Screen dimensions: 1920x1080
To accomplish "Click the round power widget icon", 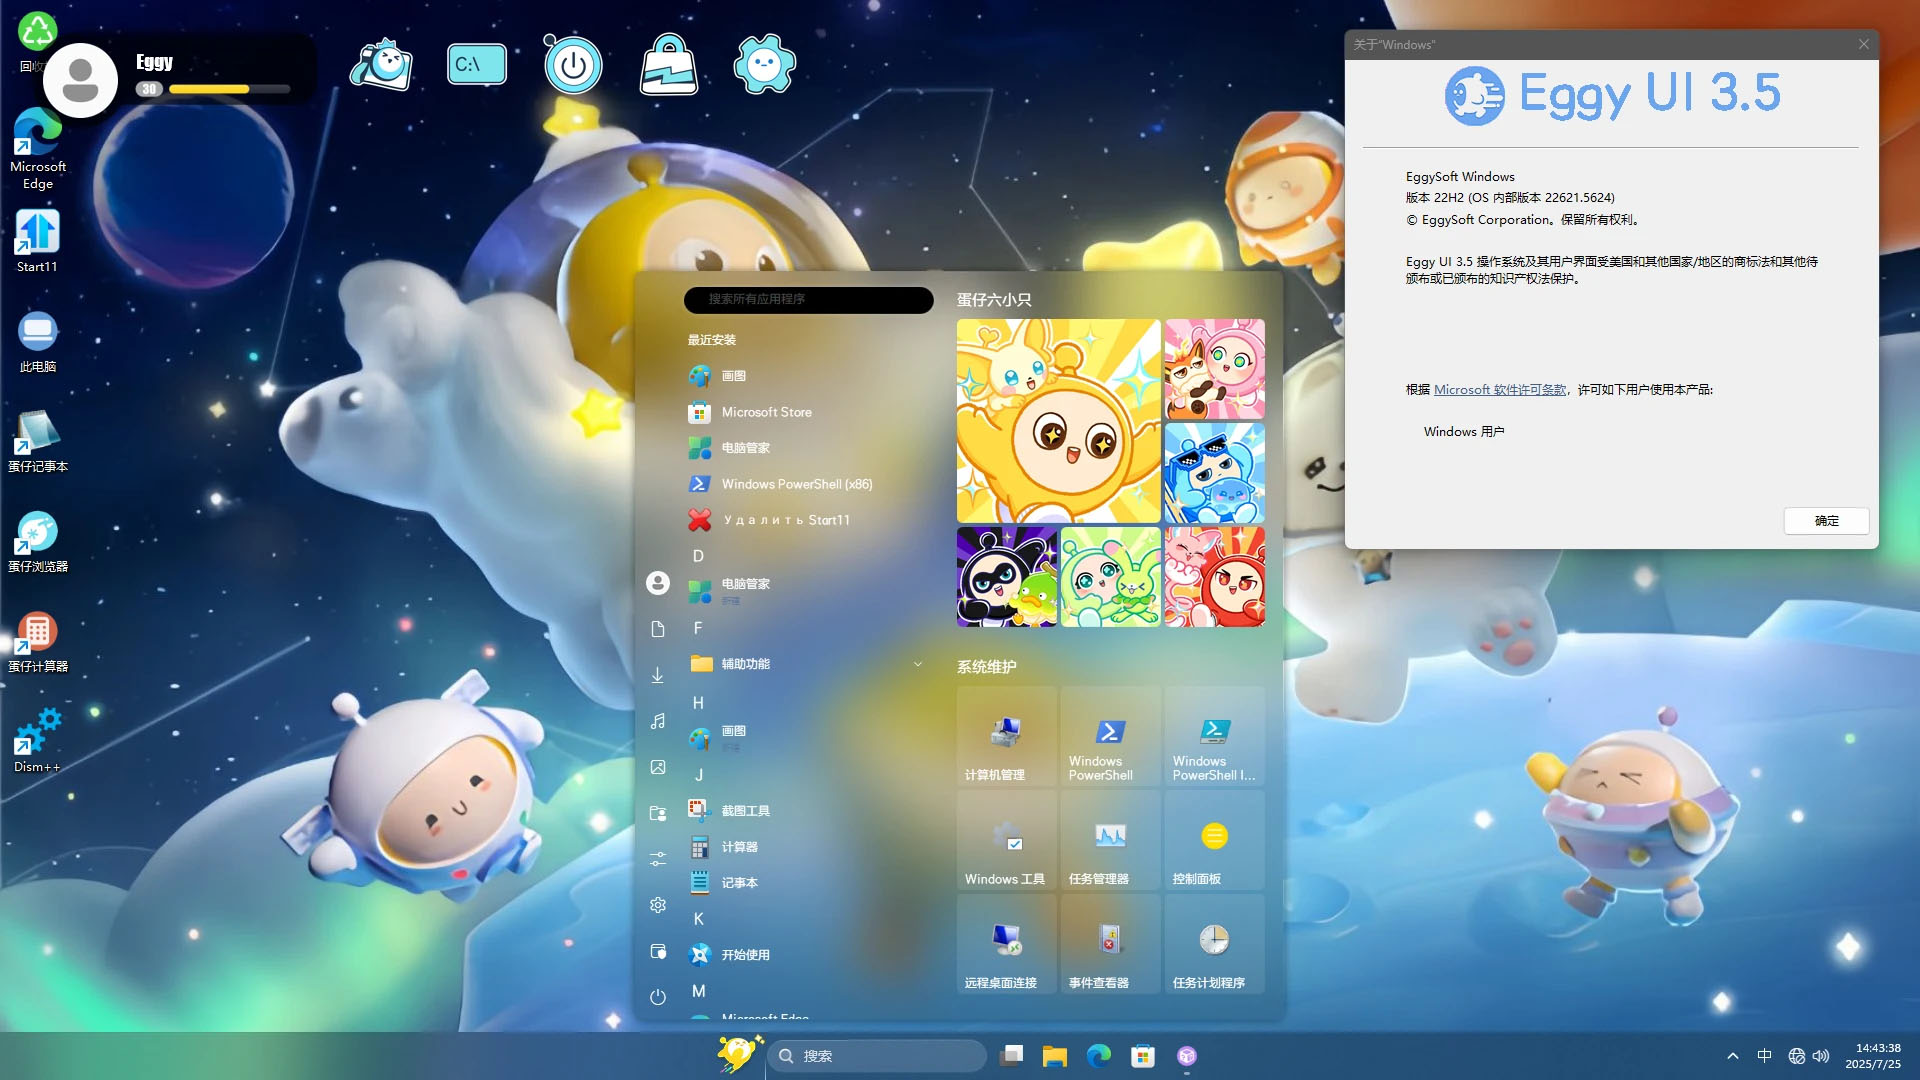I will coord(573,65).
